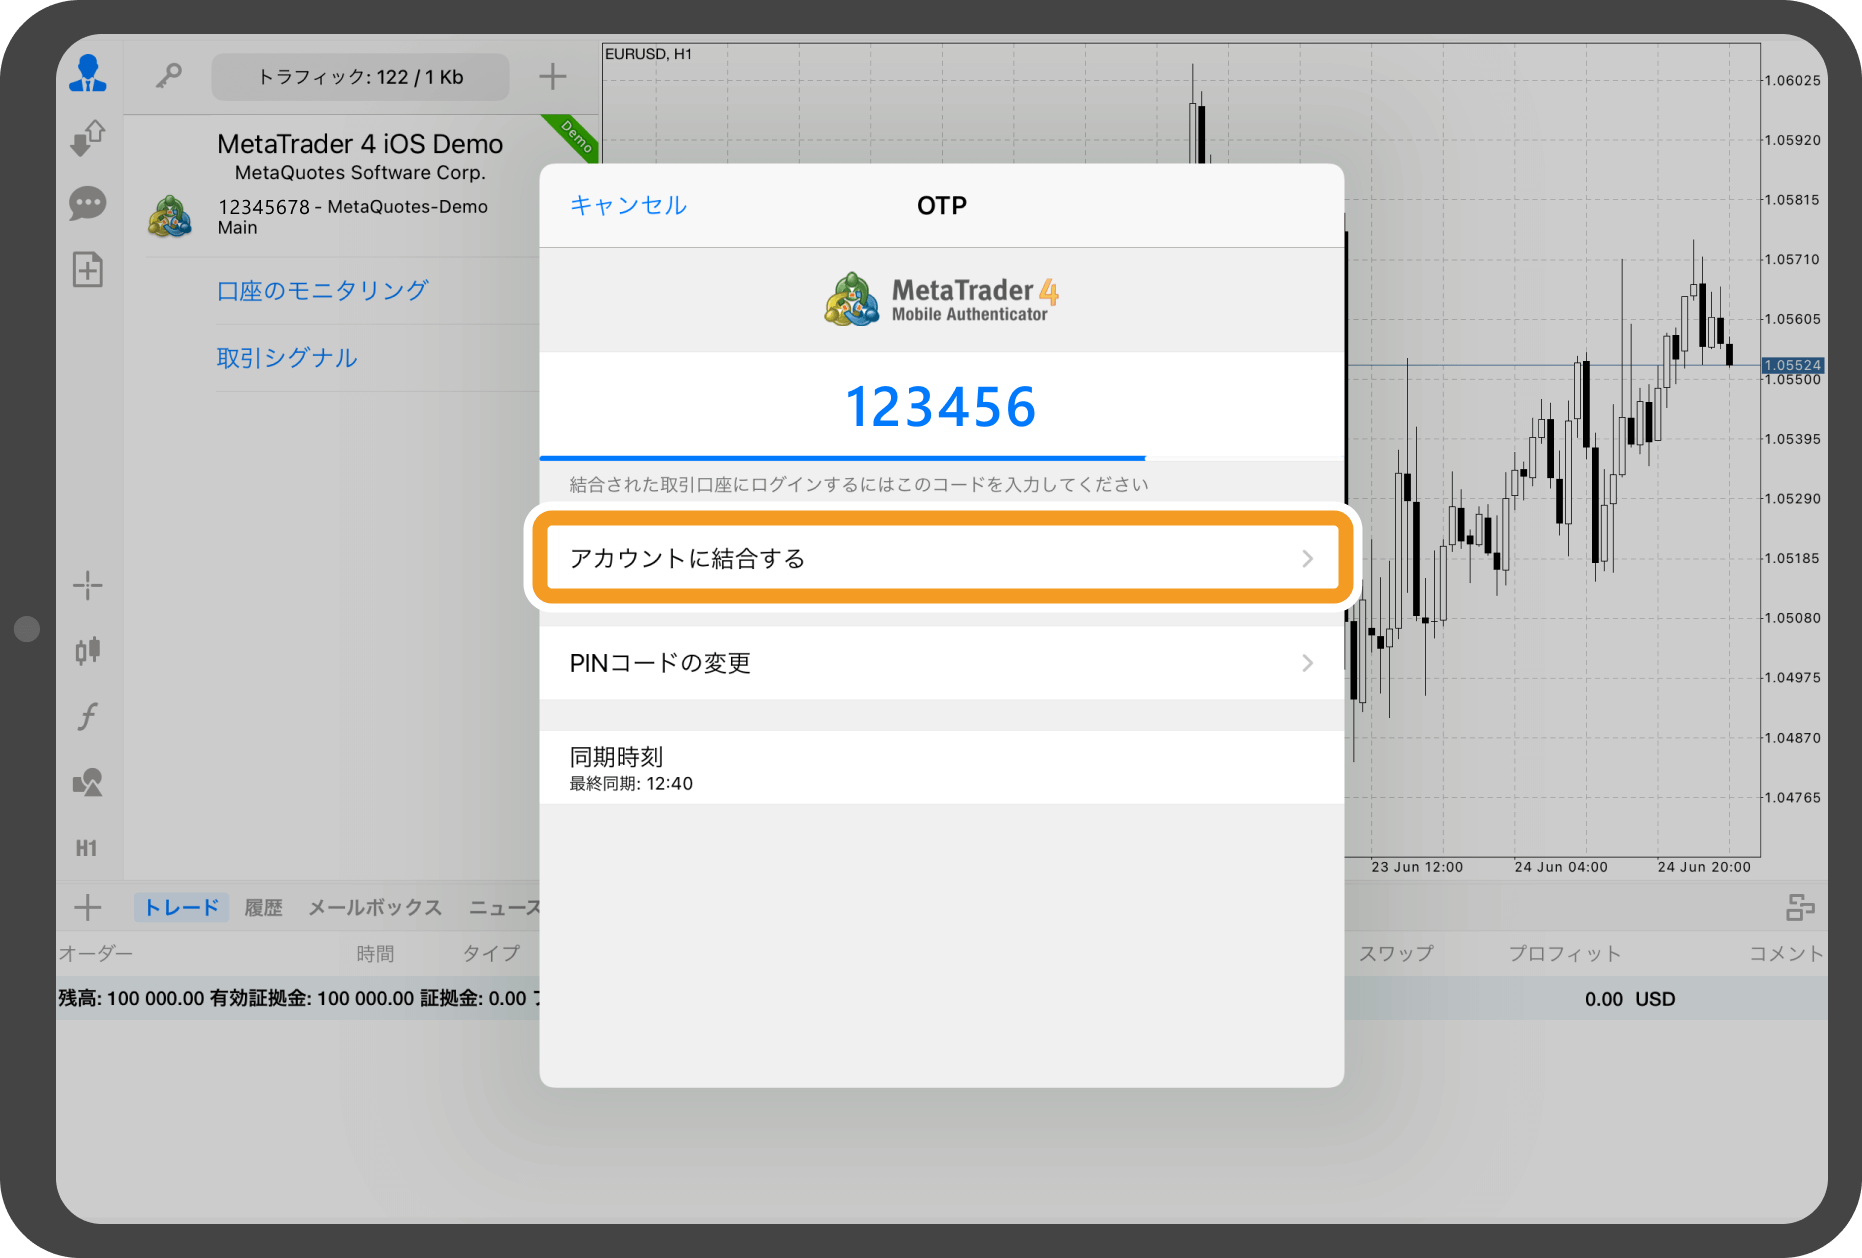This screenshot has width=1862, height=1258.
Task: Click the 24 Jun 04:00 time axis label
Action: (x=1561, y=867)
